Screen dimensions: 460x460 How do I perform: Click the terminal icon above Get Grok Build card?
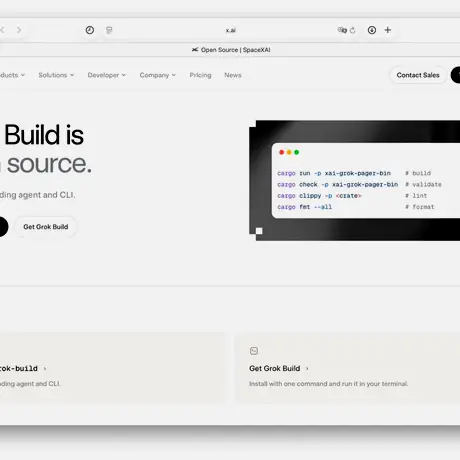point(254,351)
